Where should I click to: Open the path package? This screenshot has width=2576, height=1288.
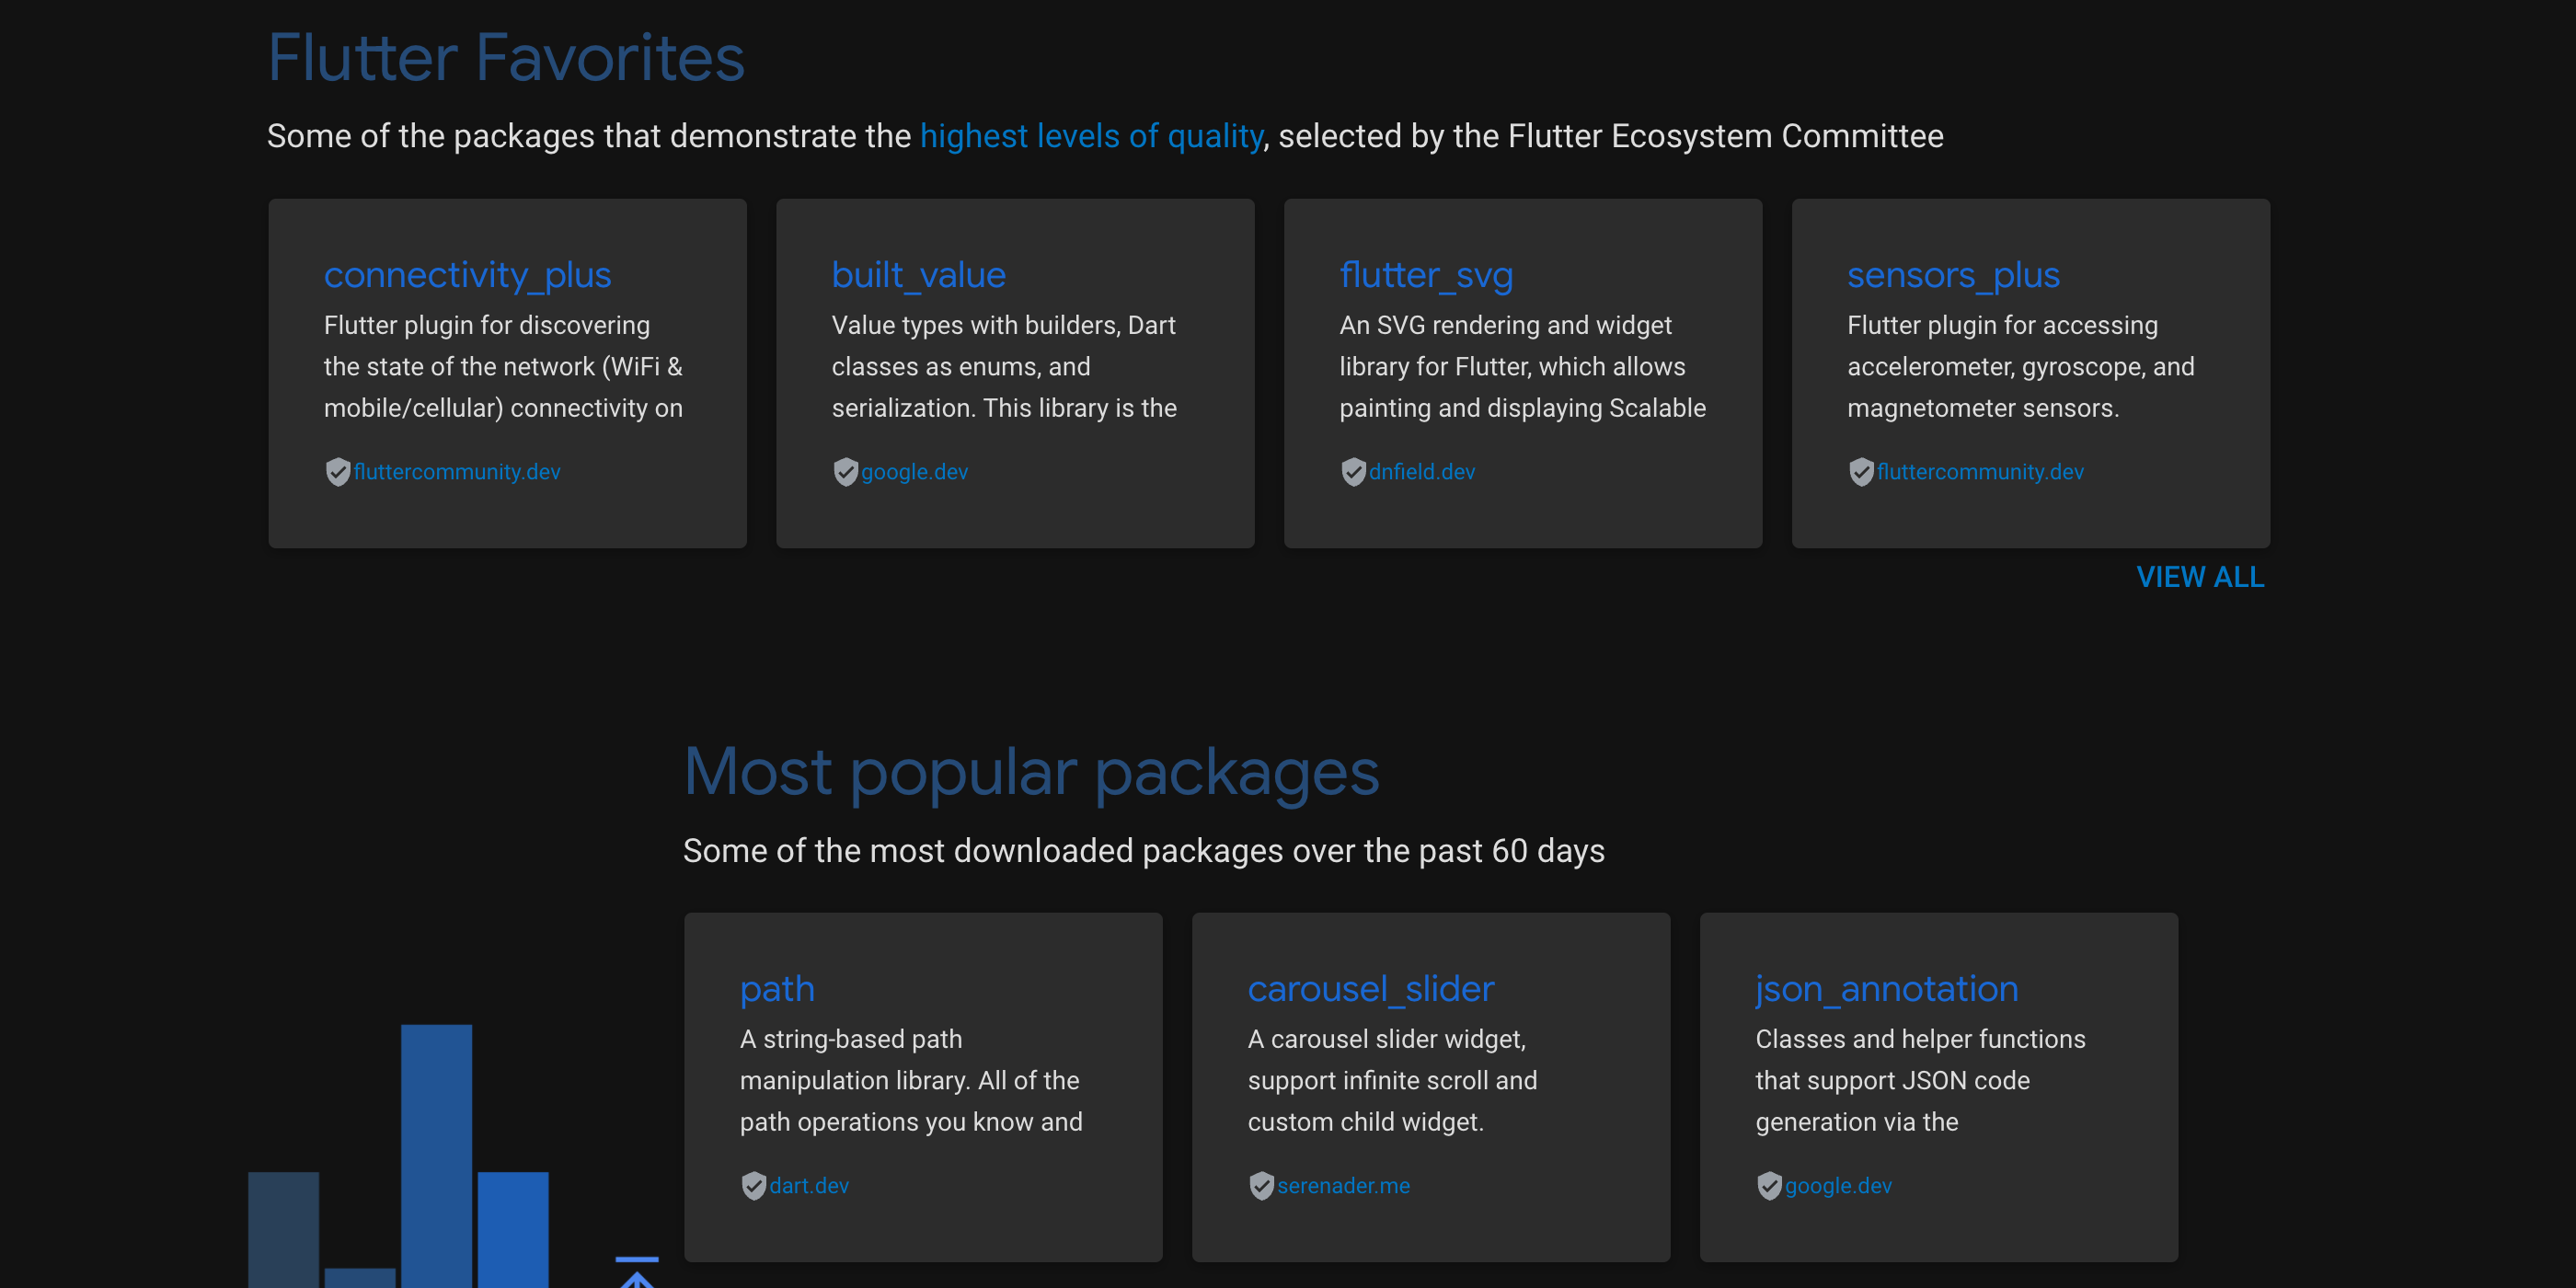pyautogui.click(x=777, y=989)
